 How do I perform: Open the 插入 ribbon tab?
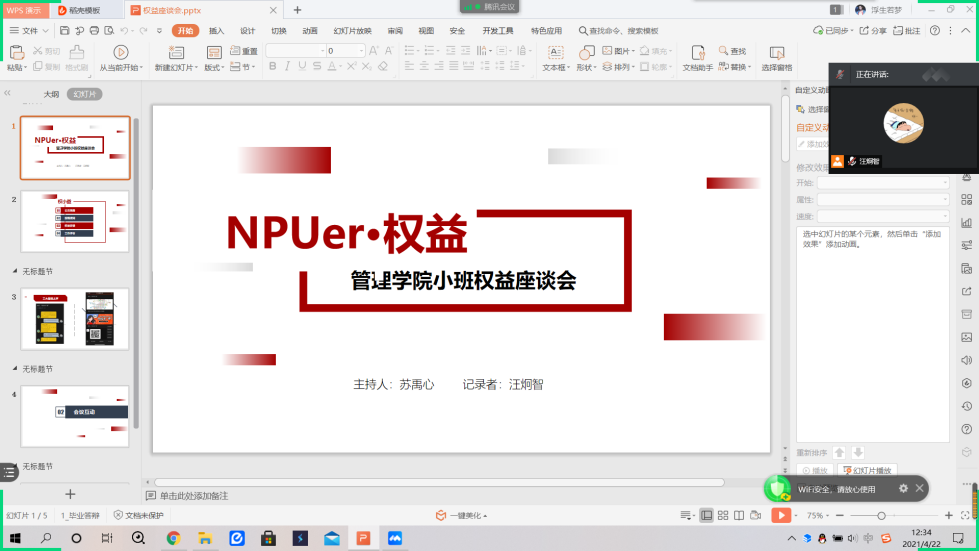(216, 31)
